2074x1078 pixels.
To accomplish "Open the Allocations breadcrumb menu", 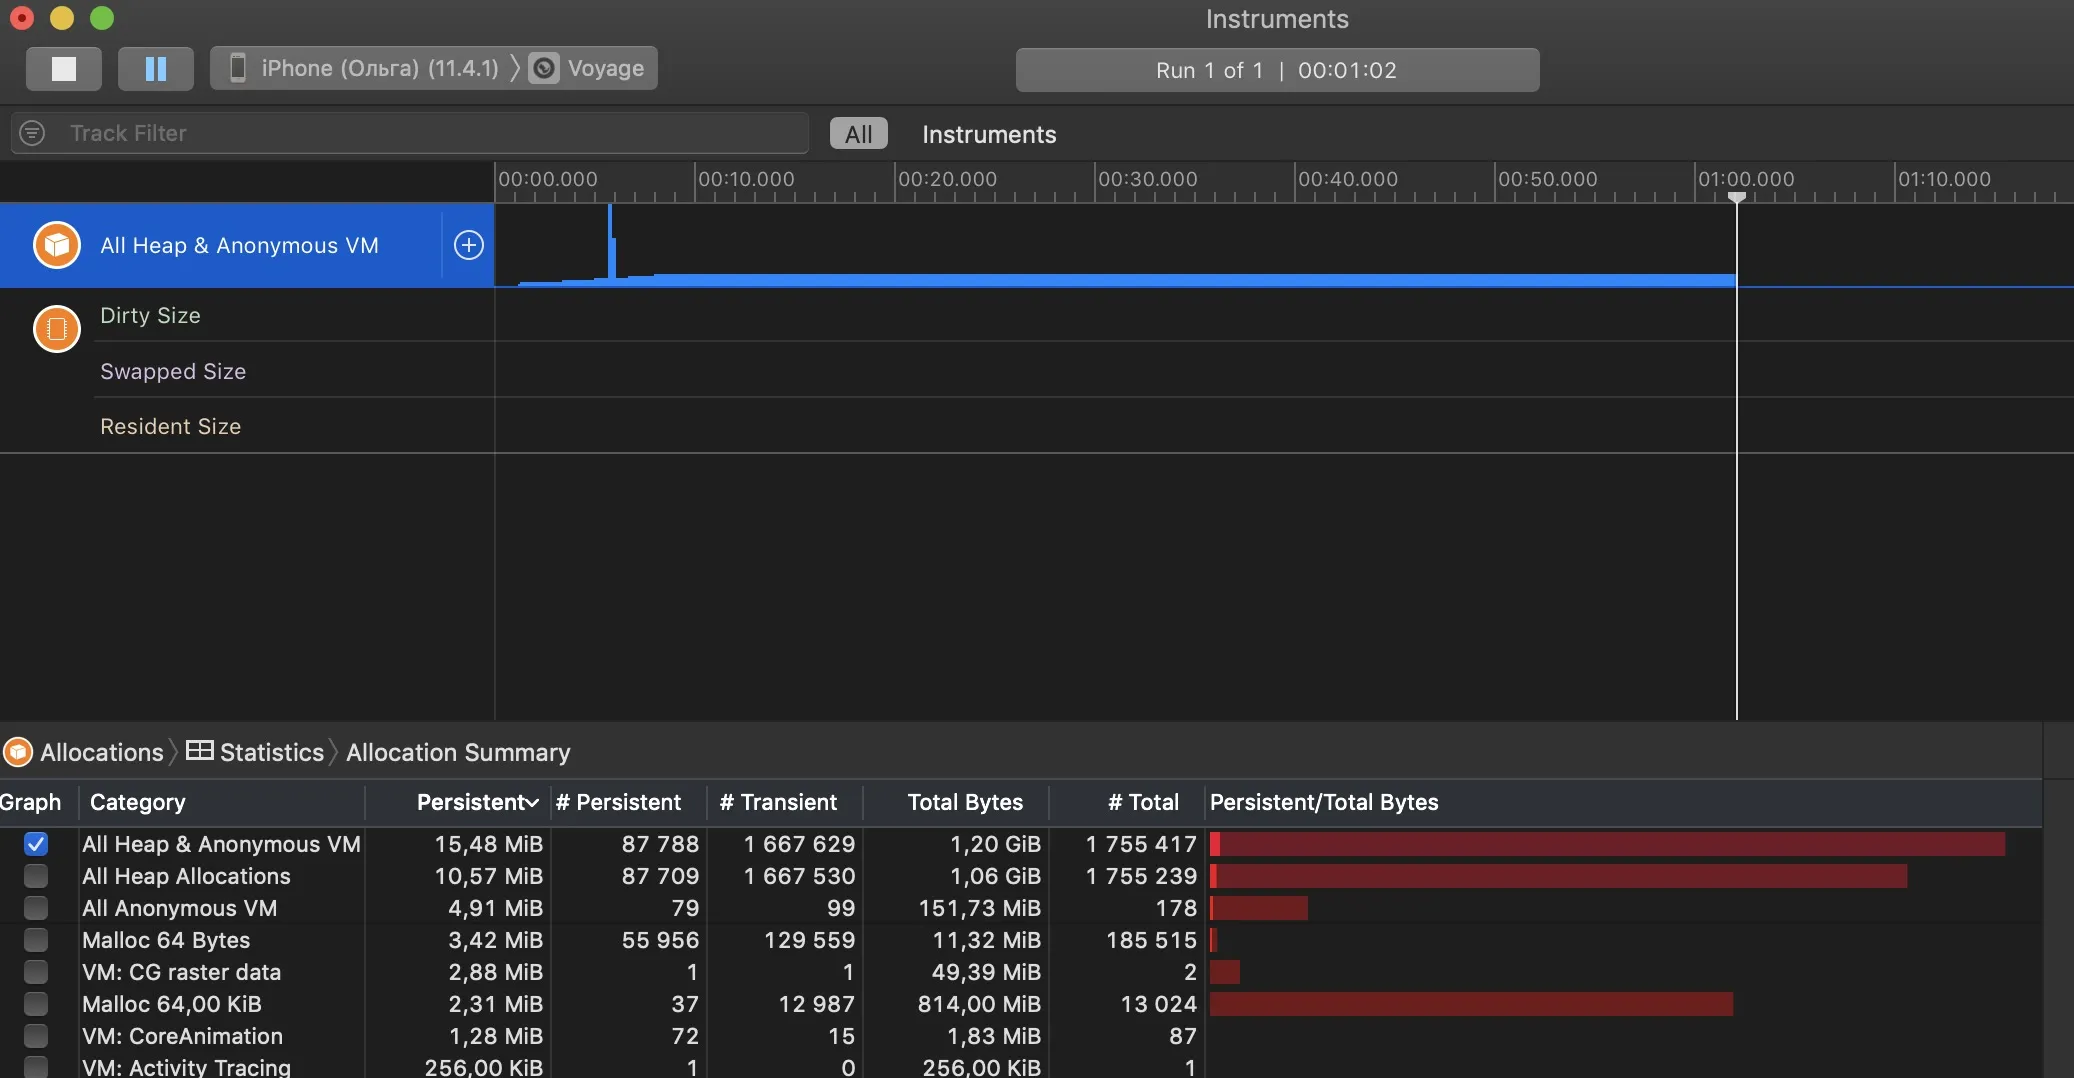I will tap(101, 752).
